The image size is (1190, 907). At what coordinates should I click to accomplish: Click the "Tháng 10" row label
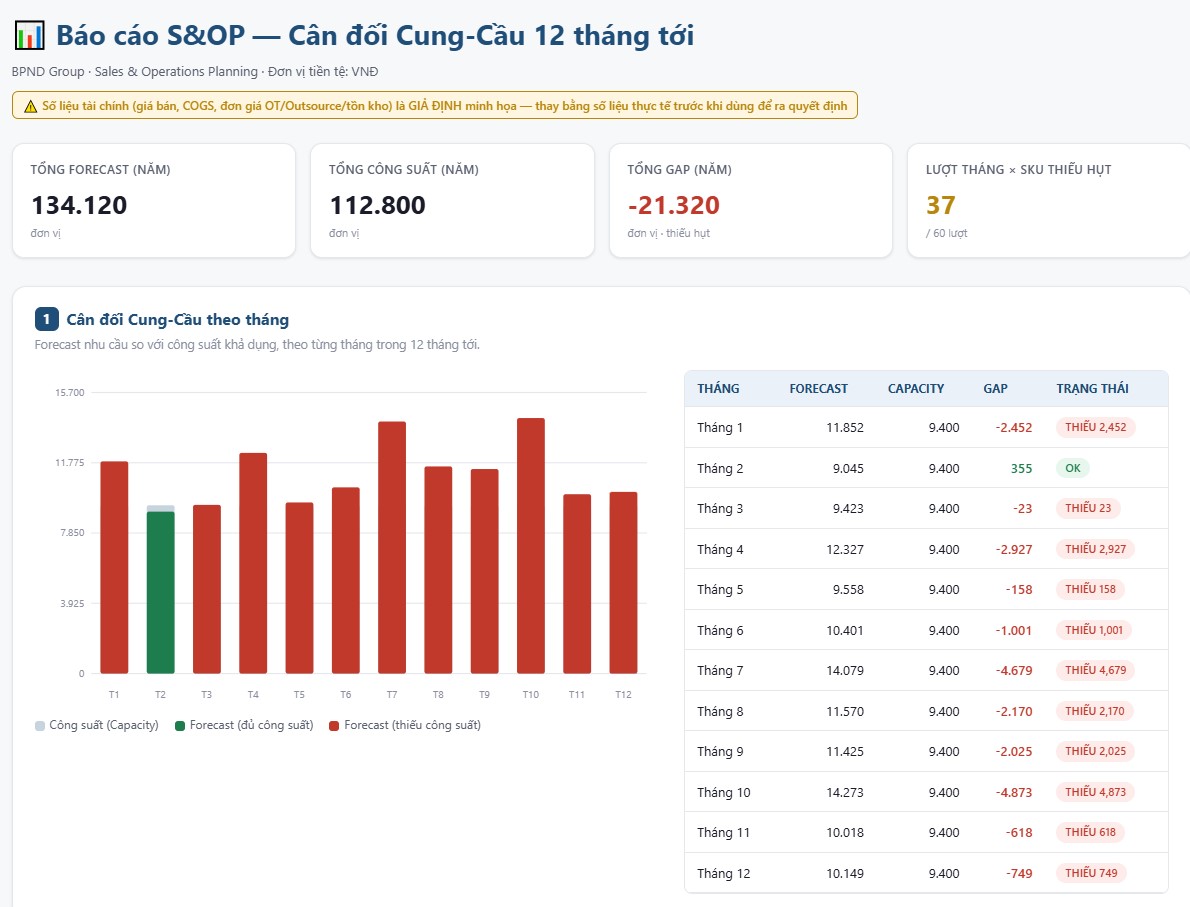[723, 792]
